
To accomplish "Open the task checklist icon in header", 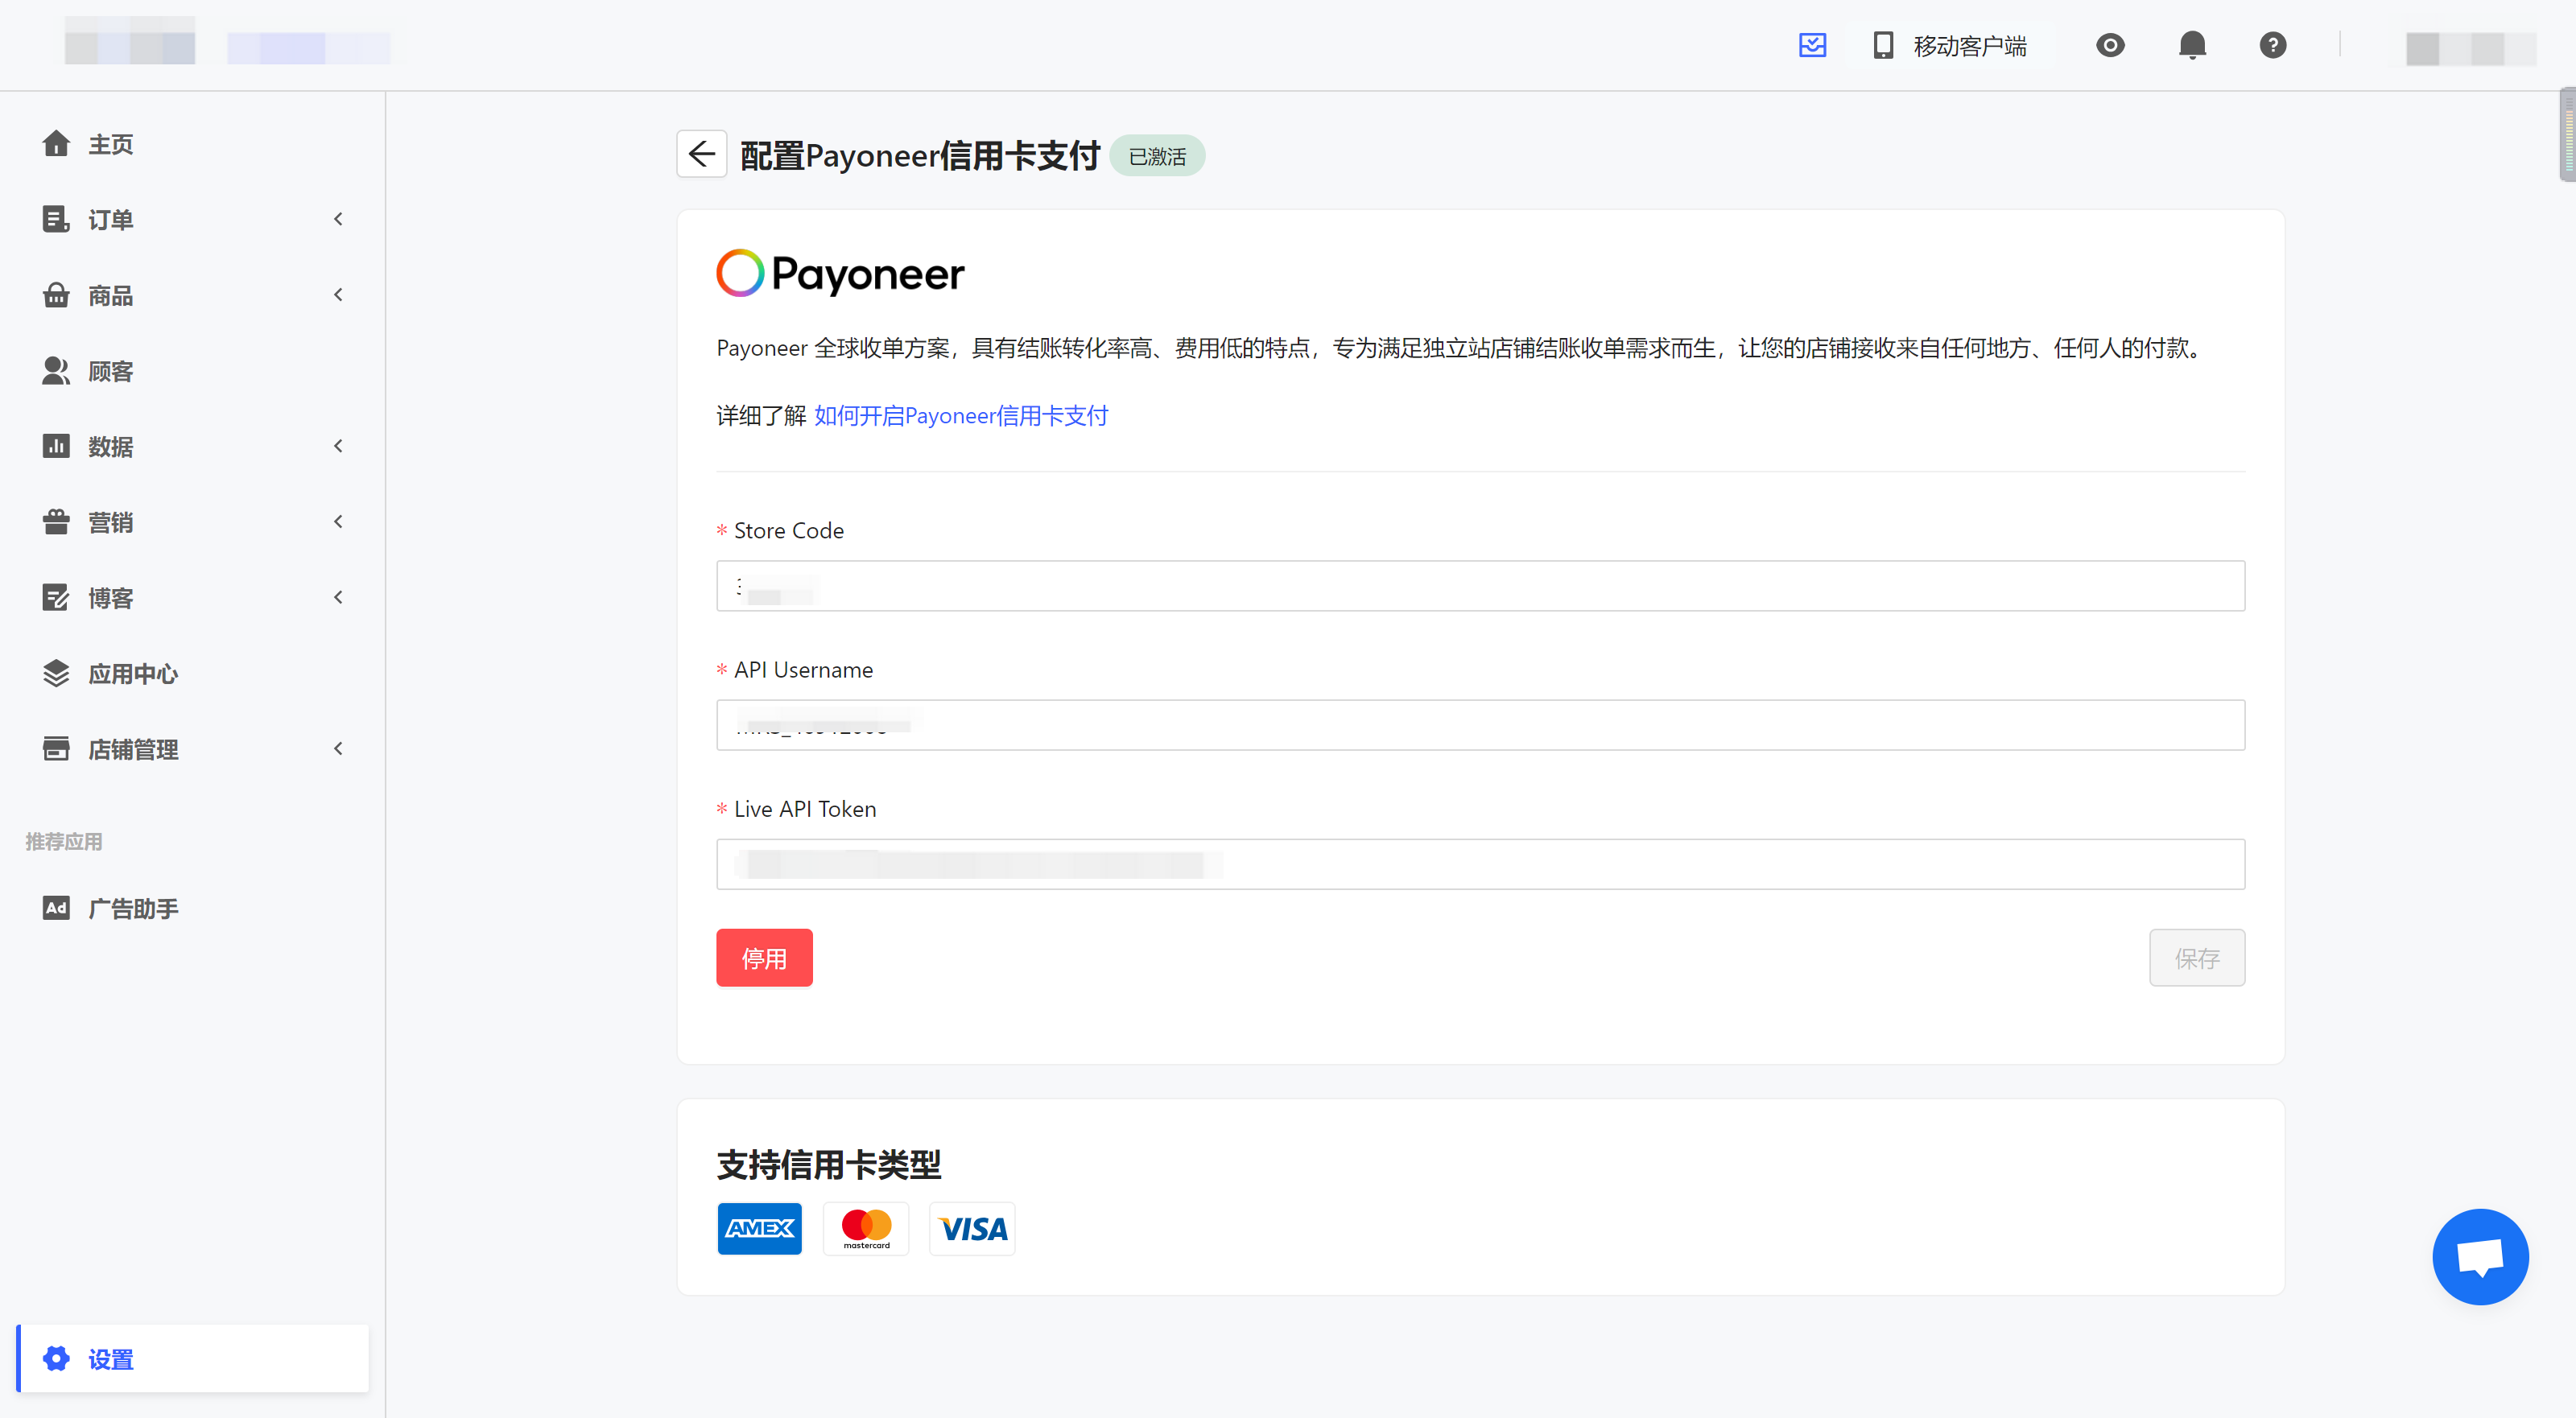I will point(1812,45).
